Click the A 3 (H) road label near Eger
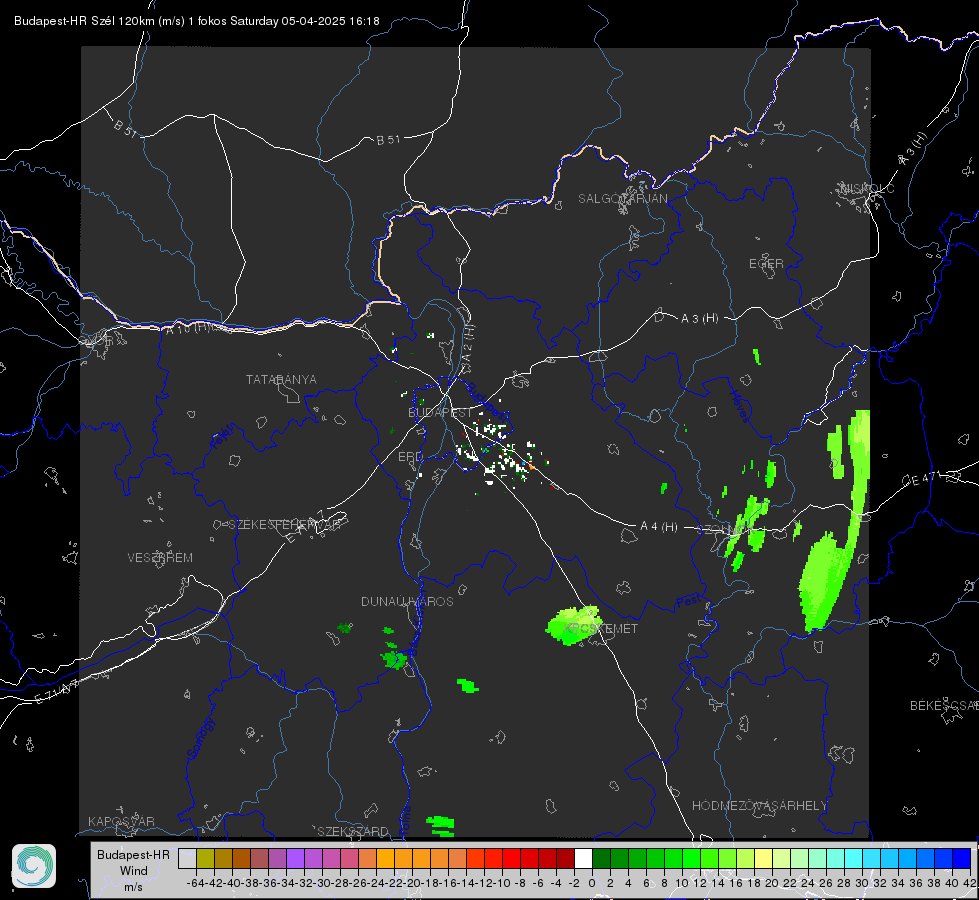The image size is (979, 900). (699, 319)
